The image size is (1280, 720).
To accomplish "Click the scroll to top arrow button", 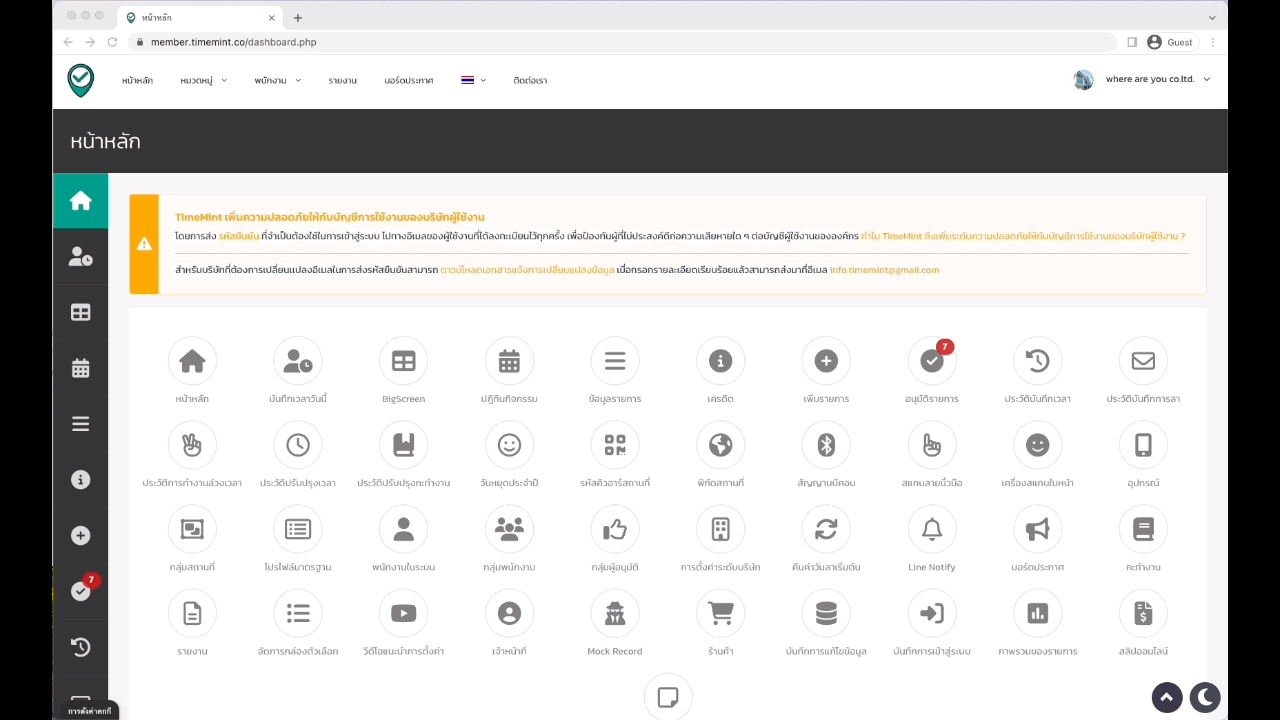I will click(x=1166, y=697).
